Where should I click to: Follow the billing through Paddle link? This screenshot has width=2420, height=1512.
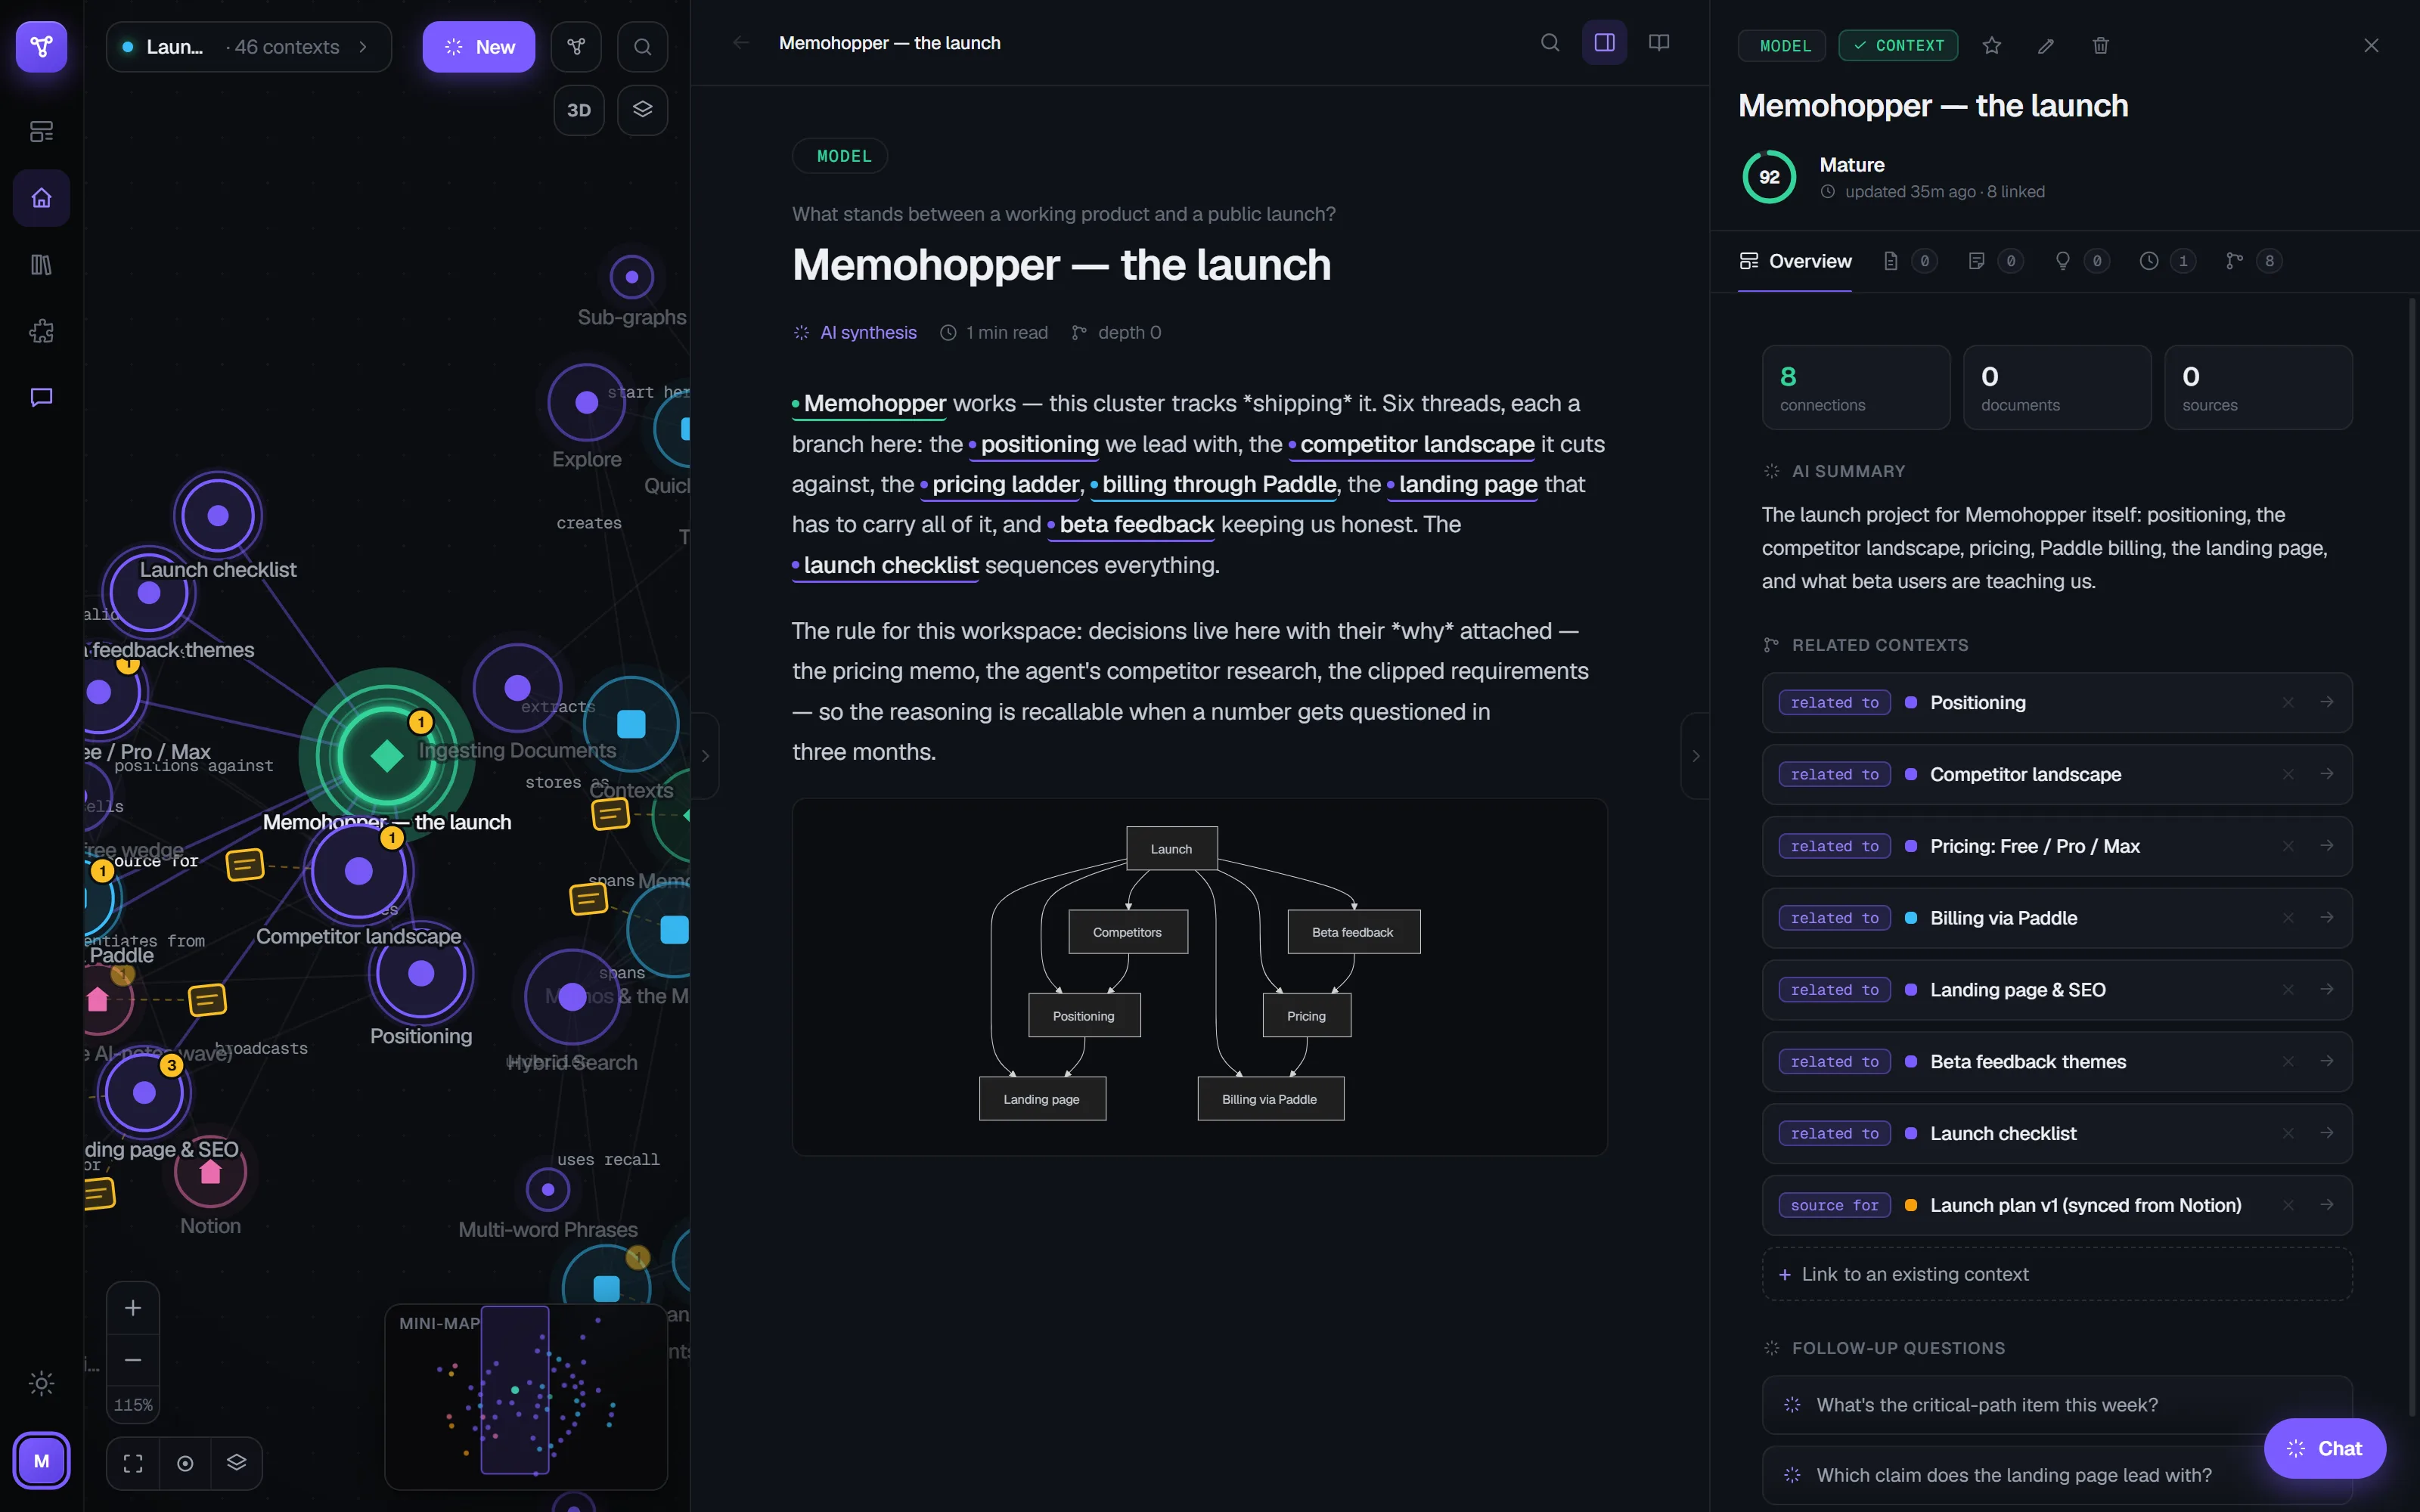pyautogui.click(x=1213, y=485)
